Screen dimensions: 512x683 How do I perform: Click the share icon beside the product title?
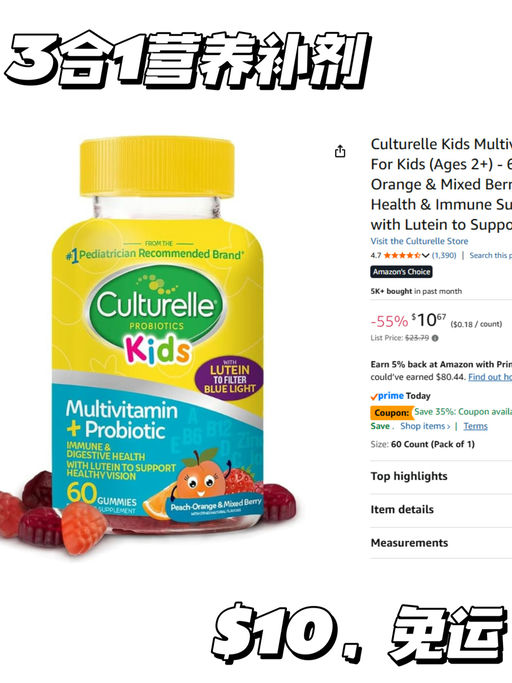tap(340, 151)
